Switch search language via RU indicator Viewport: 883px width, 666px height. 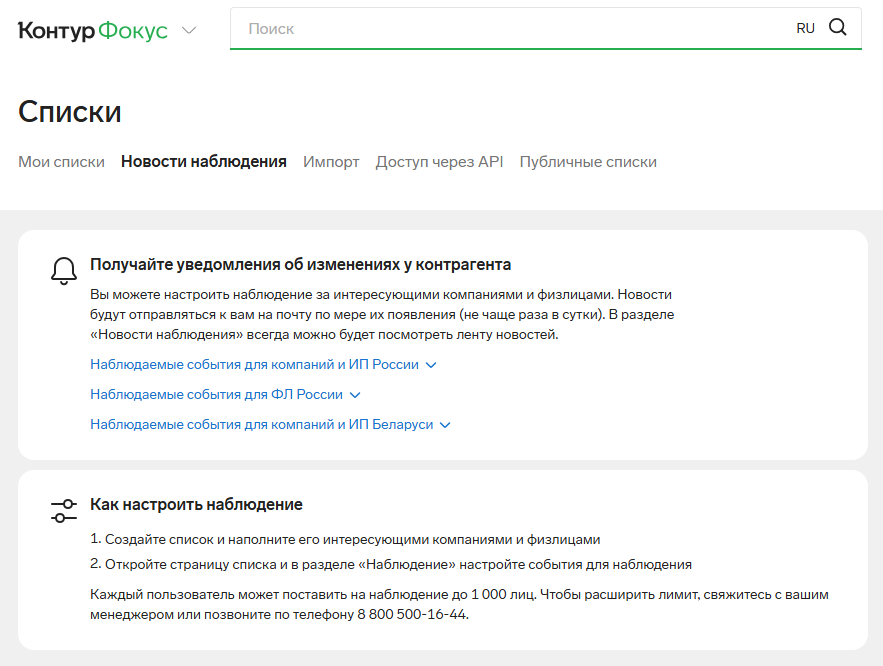805,28
